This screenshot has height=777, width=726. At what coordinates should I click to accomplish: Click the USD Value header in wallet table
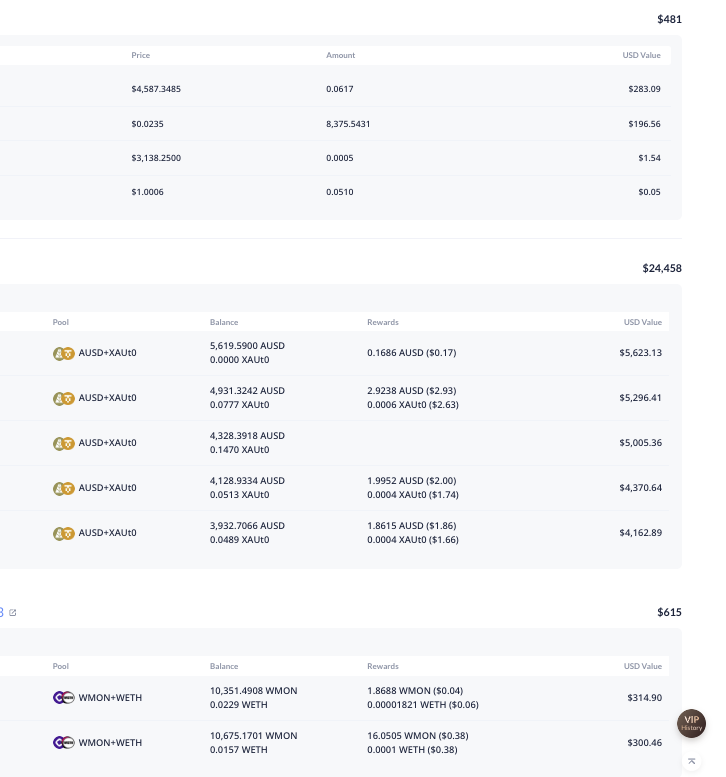tap(641, 55)
